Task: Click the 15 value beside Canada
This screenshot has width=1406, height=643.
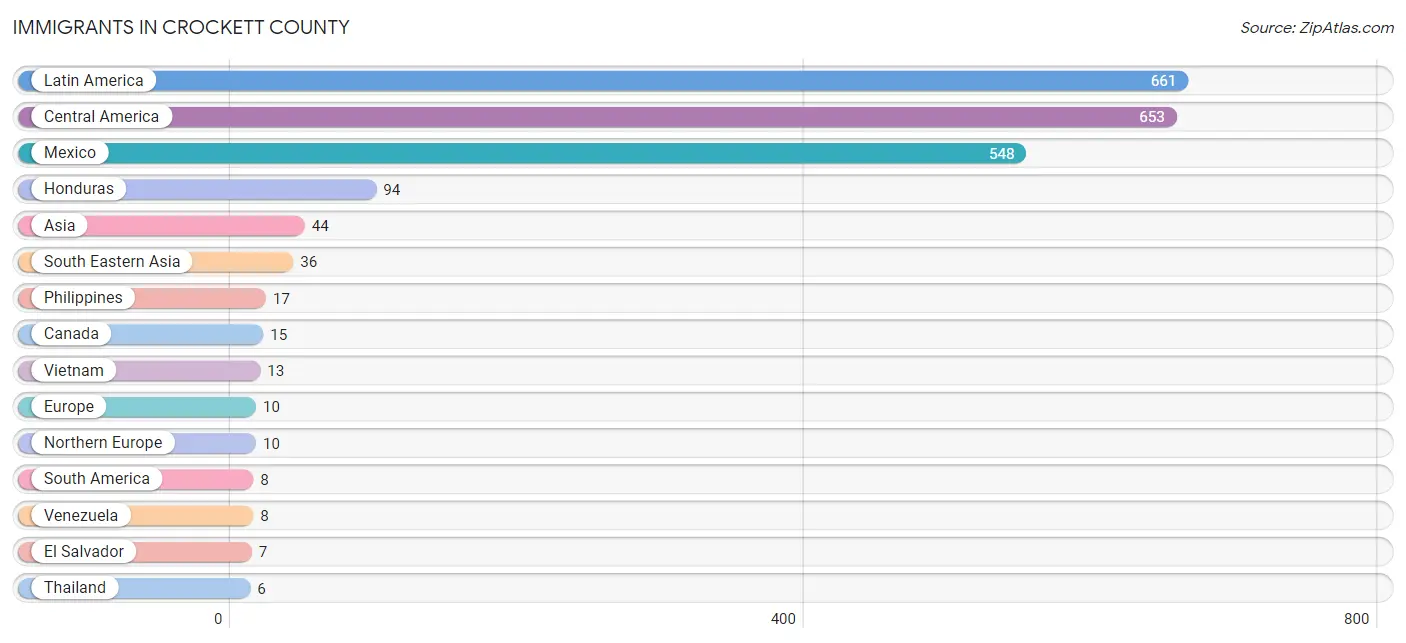Action: [278, 335]
